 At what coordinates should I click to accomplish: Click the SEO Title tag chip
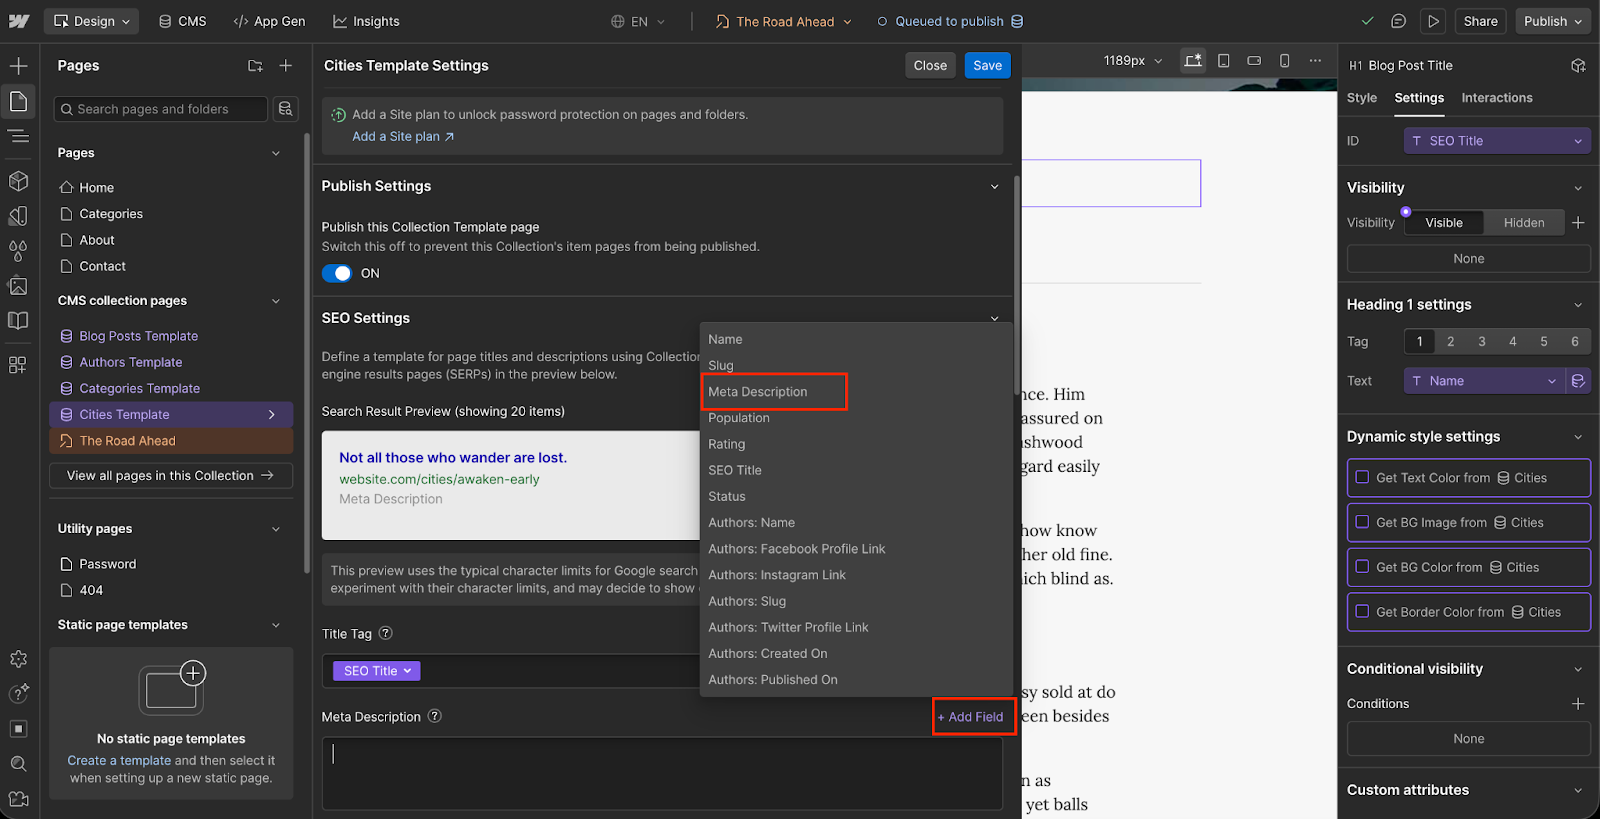(x=377, y=671)
